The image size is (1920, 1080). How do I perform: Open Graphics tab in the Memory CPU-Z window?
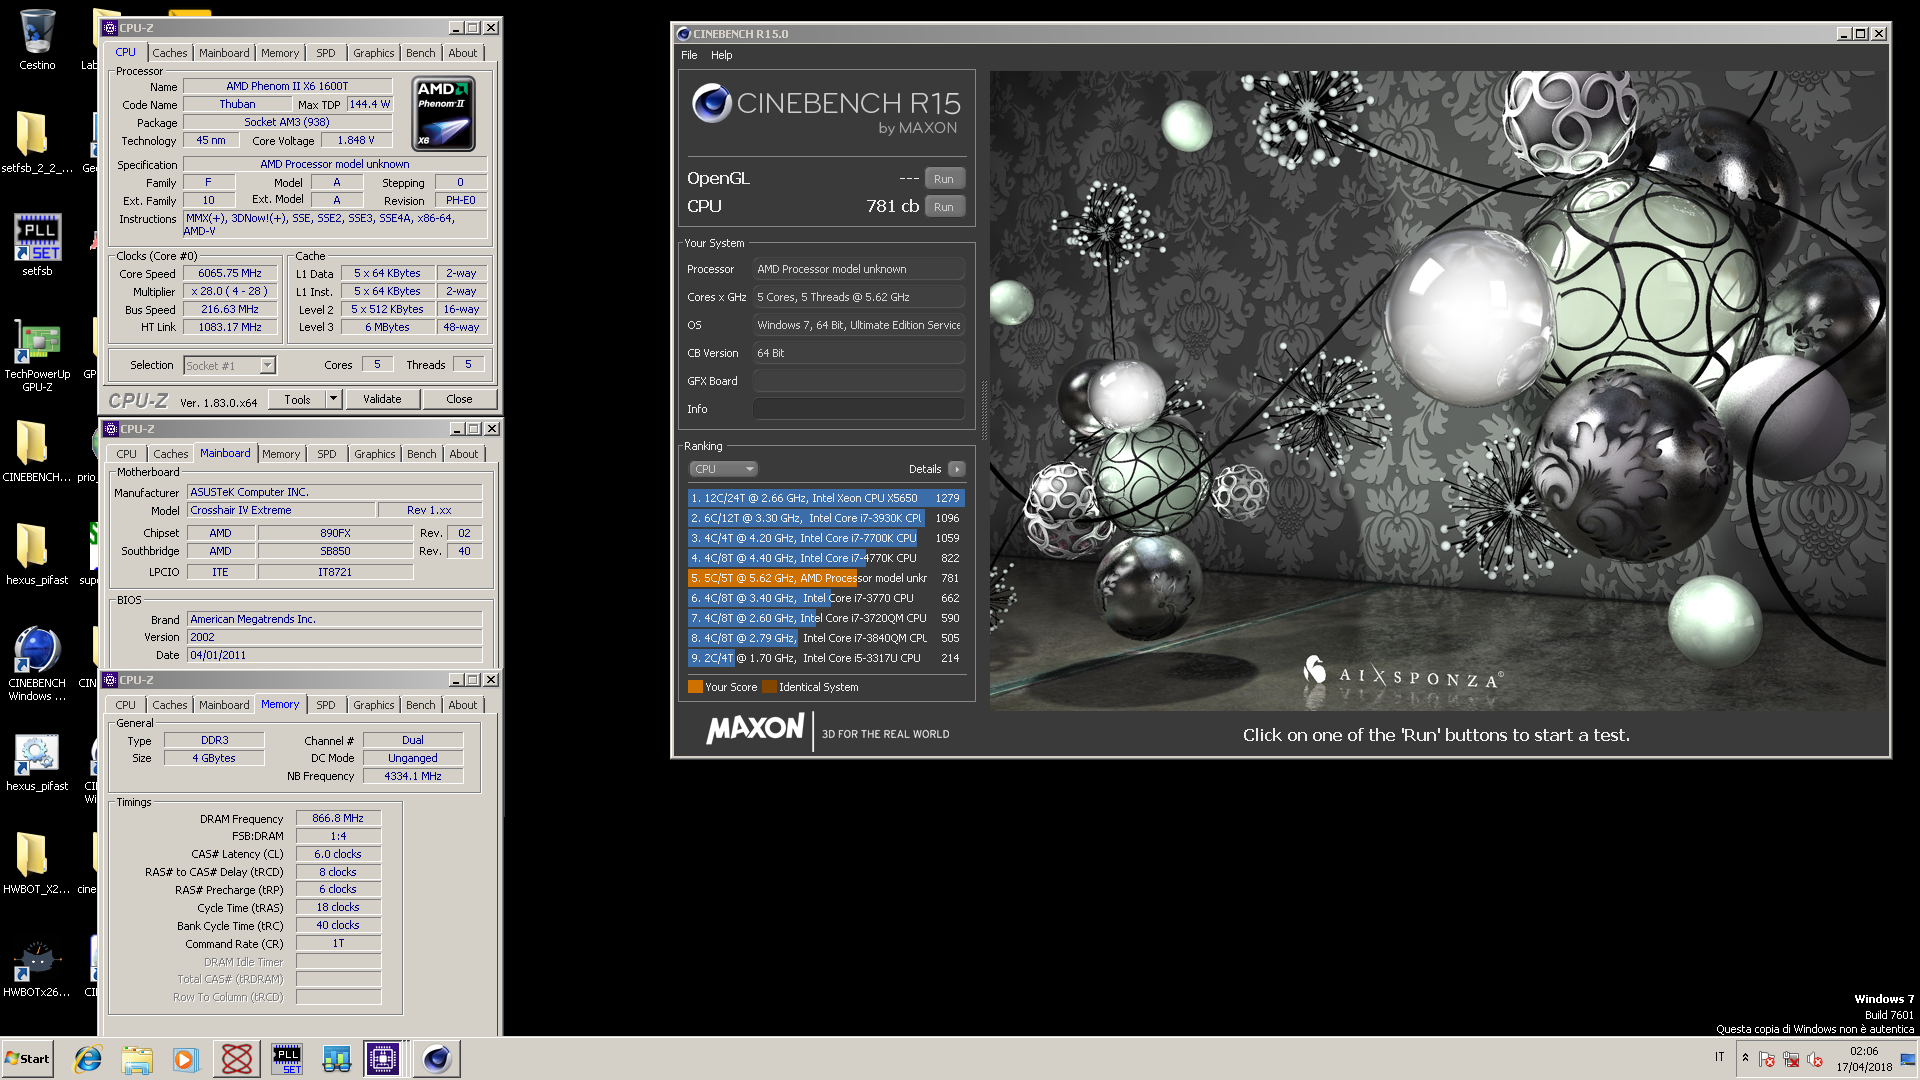[x=373, y=705]
